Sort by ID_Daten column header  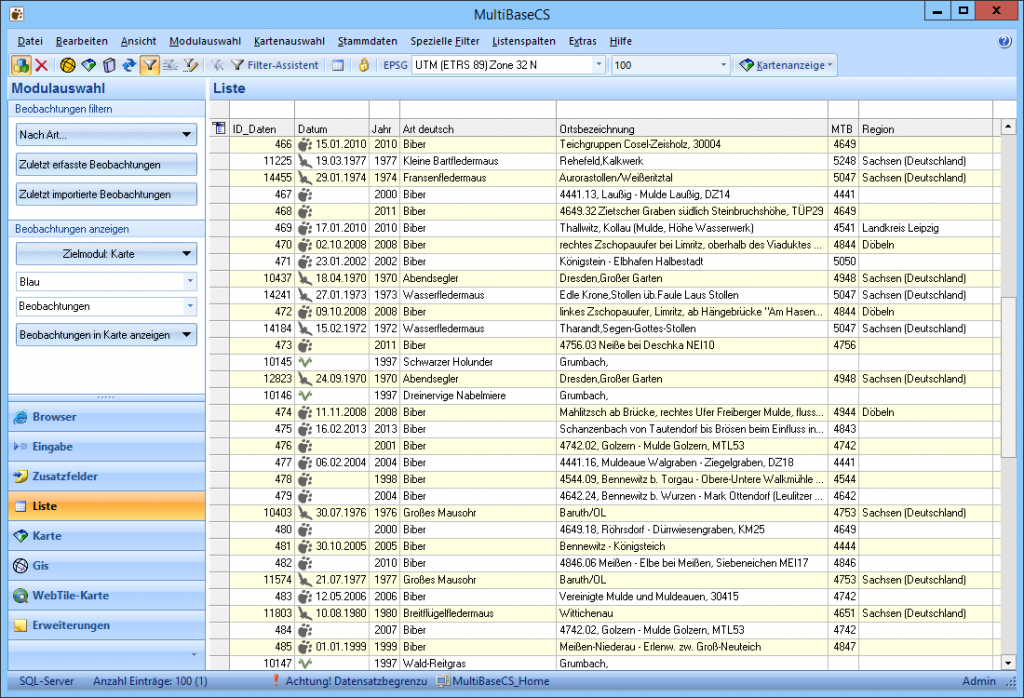pyautogui.click(x=261, y=129)
